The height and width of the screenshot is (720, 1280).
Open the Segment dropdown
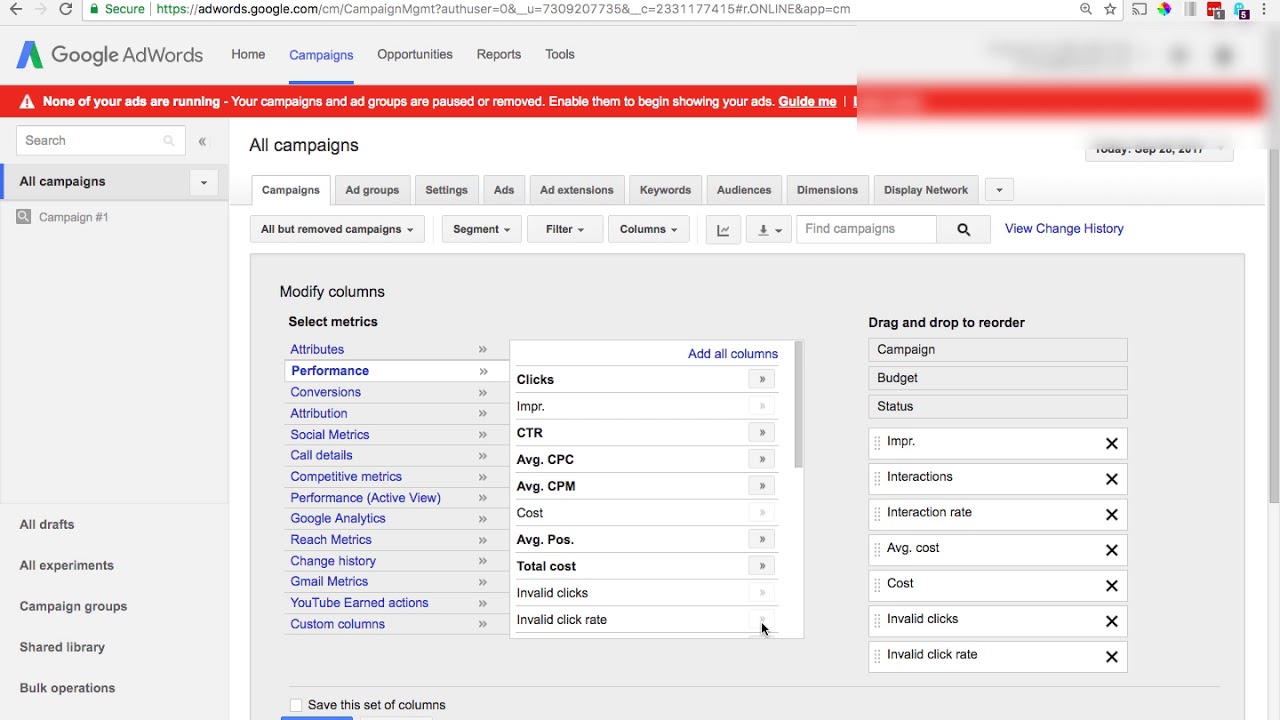tap(481, 229)
